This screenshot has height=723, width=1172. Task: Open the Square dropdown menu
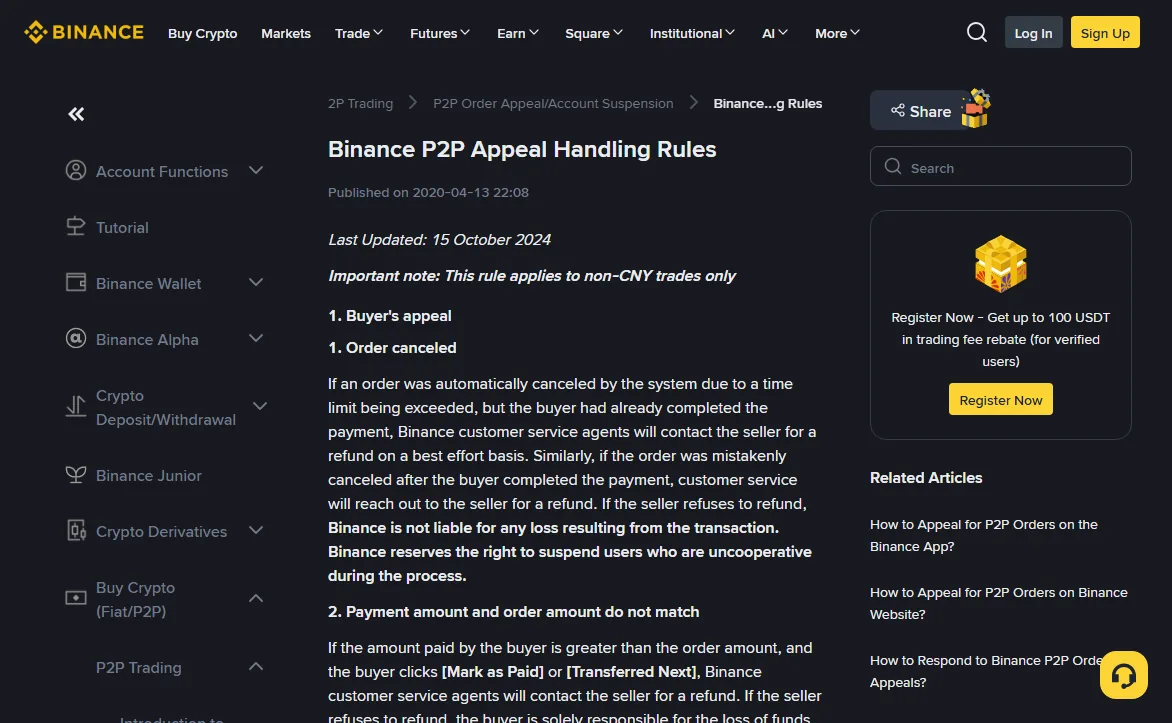point(593,33)
